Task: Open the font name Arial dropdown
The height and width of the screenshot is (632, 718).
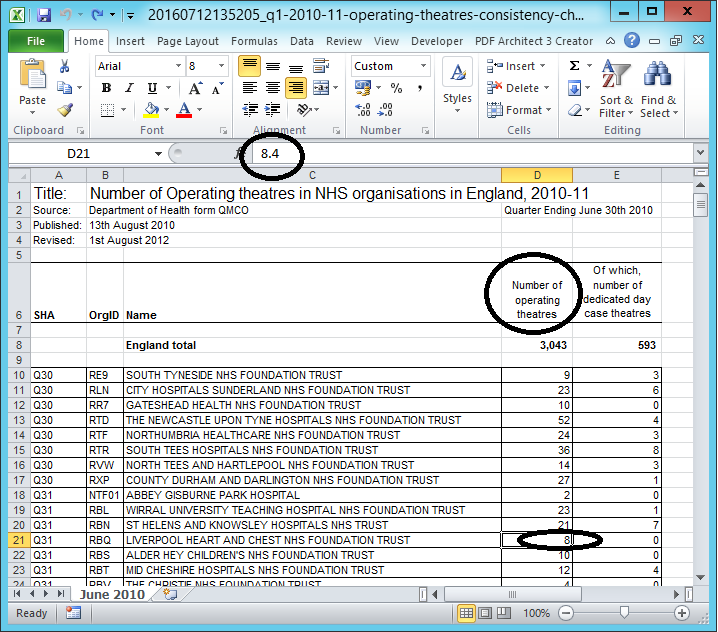Action: click(179, 66)
